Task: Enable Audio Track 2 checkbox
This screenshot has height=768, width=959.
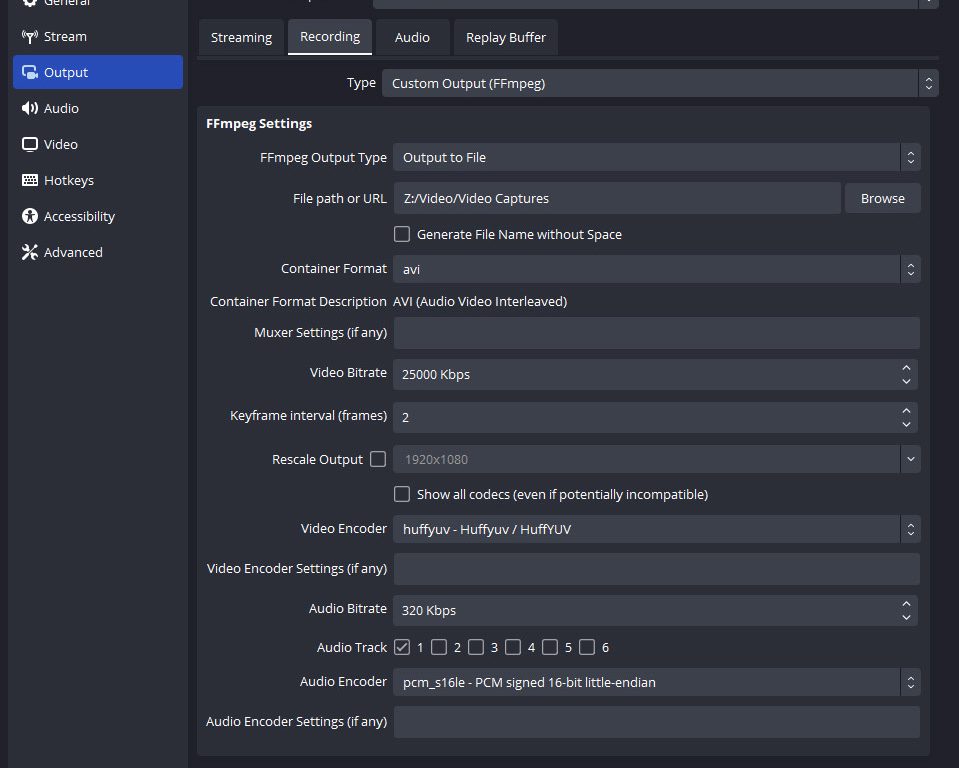Action: pyautogui.click(x=439, y=647)
